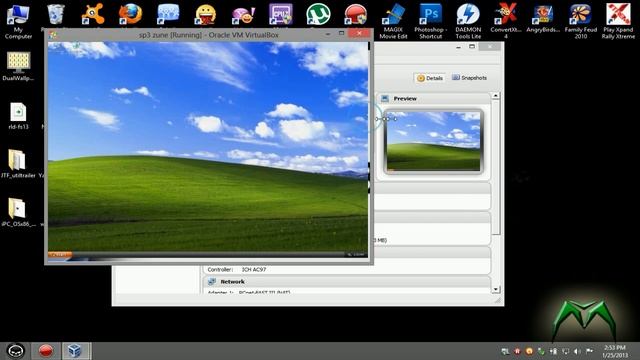This screenshot has height=360, width=640.
Task: Click the red record button on taskbar
Action: pyautogui.click(x=46, y=351)
